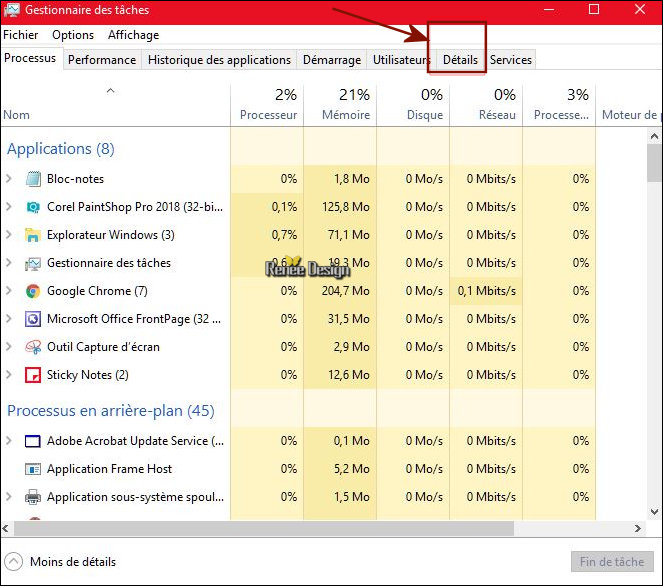Click the spooler printer icon
This screenshot has height=586, width=663.
(x=33, y=497)
